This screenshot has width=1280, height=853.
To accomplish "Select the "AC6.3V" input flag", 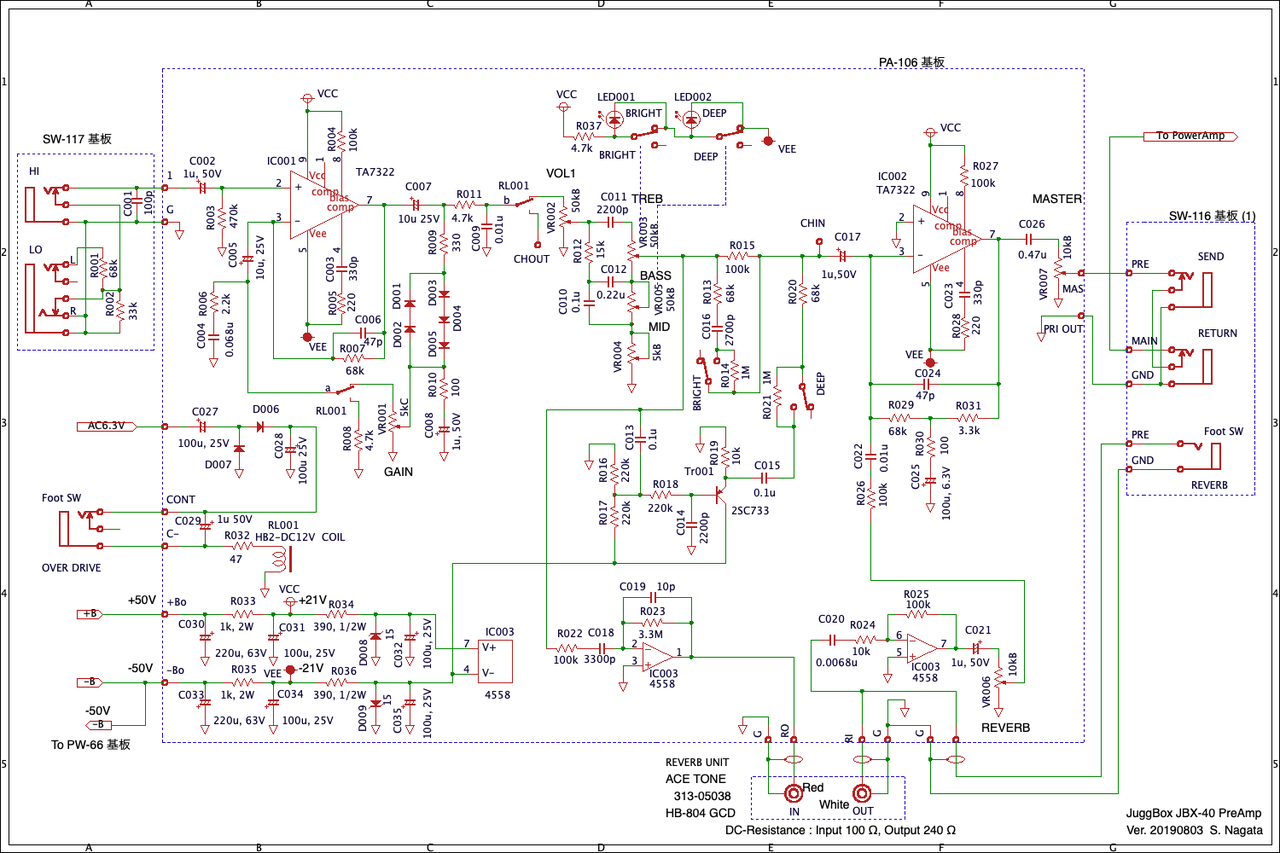I will tap(108, 426).
